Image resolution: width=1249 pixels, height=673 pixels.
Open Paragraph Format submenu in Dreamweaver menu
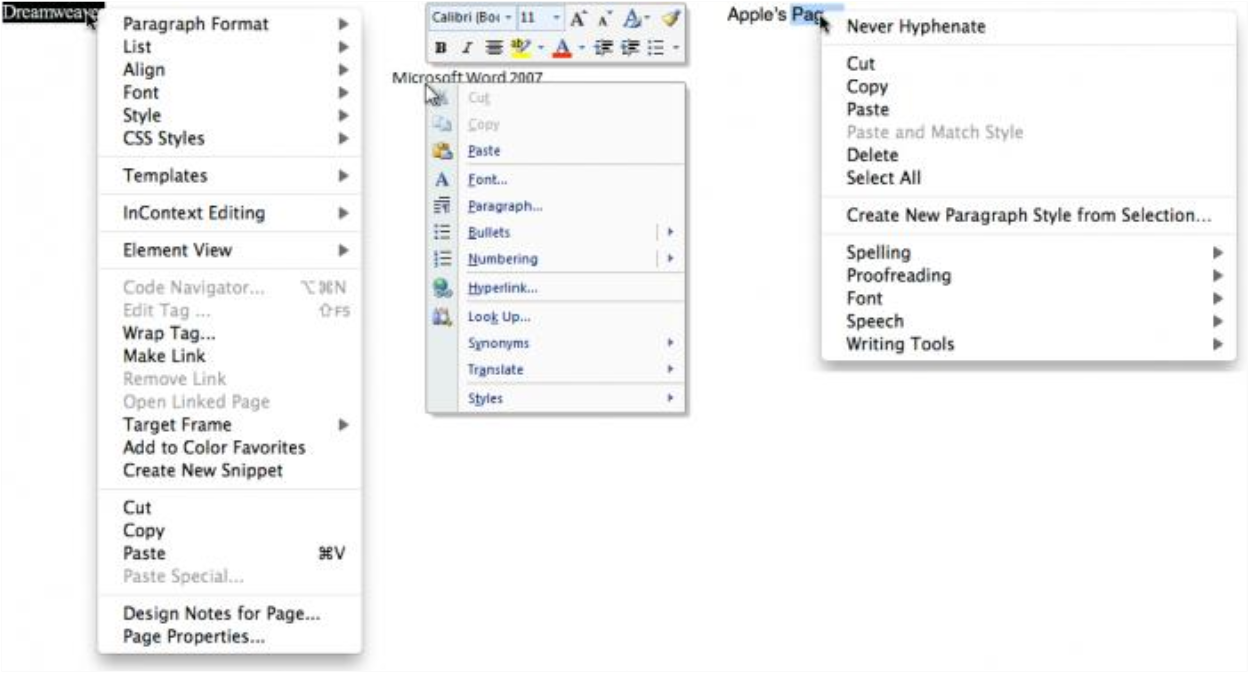click(x=230, y=24)
